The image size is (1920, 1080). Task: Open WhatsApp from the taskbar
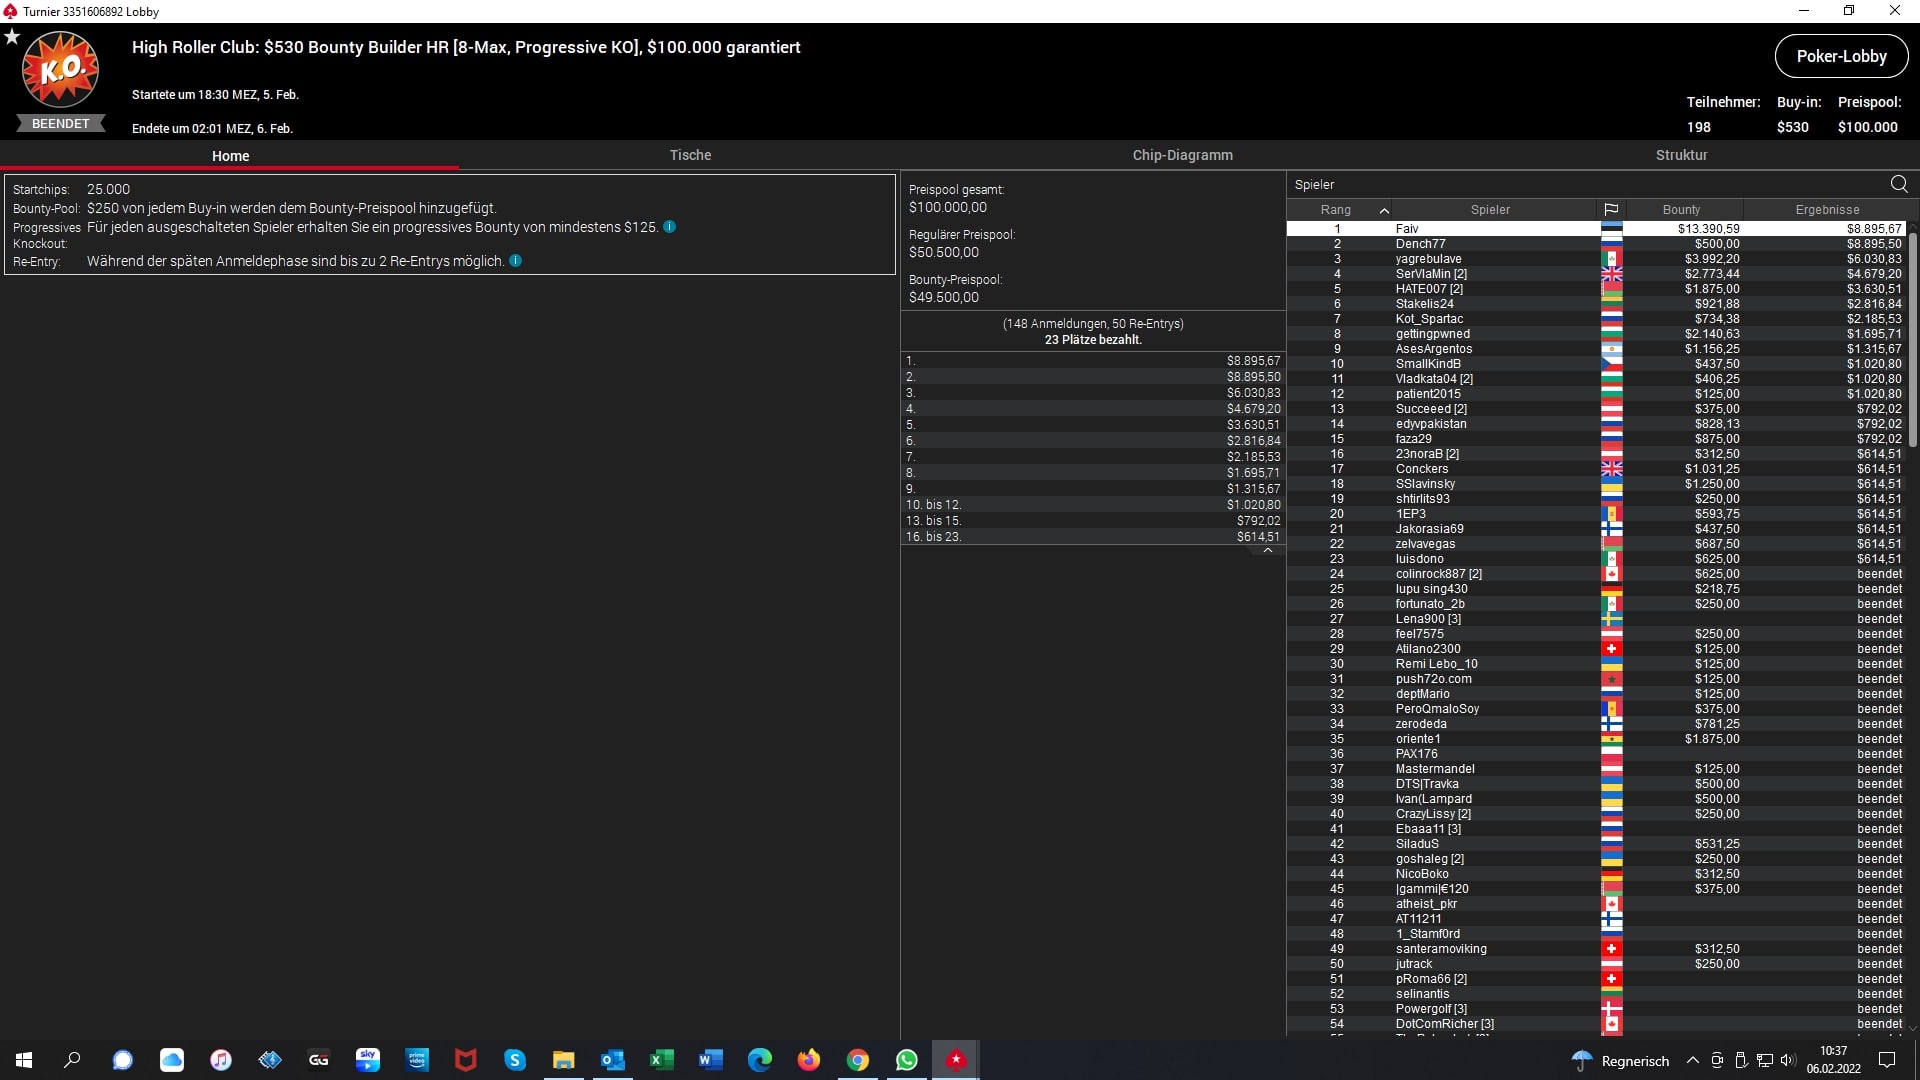pyautogui.click(x=906, y=1060)
